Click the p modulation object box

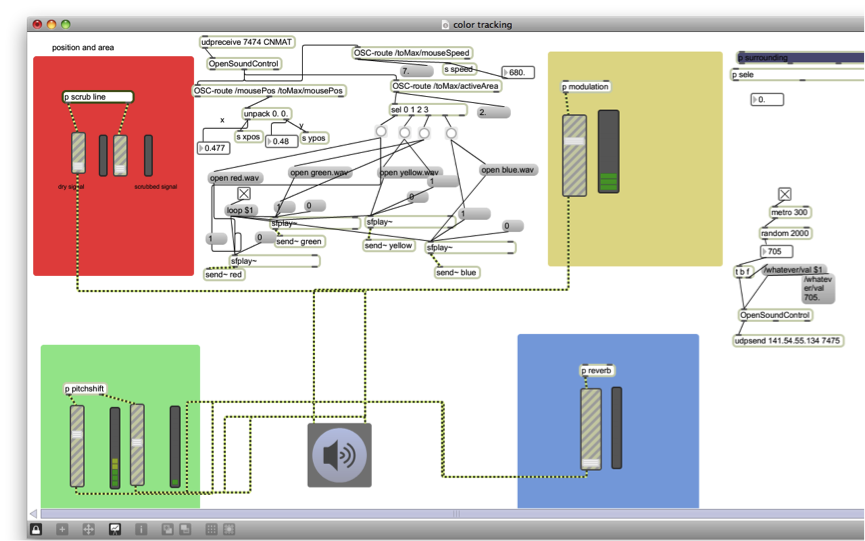587,87
